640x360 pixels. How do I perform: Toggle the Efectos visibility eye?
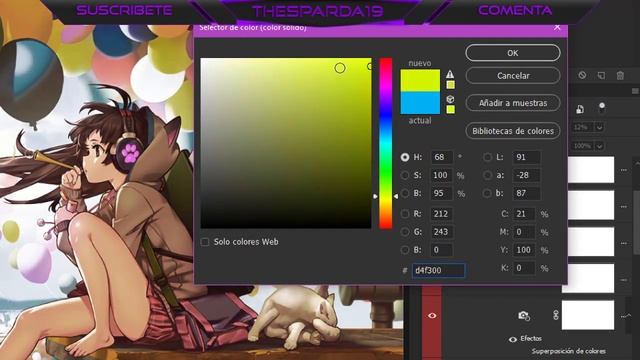pos(513,339)
